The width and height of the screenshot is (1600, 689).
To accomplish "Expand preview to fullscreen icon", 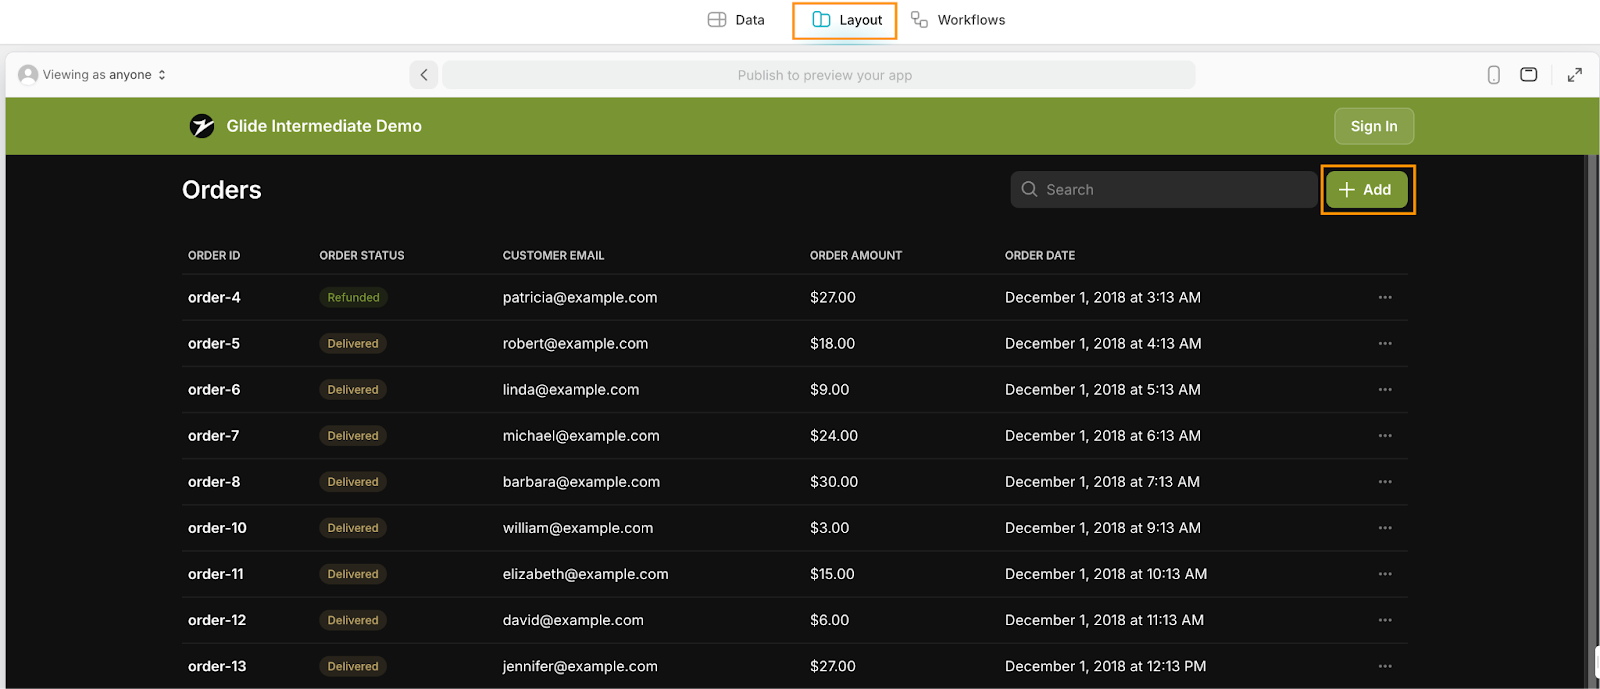I will tap(1575, 75).
